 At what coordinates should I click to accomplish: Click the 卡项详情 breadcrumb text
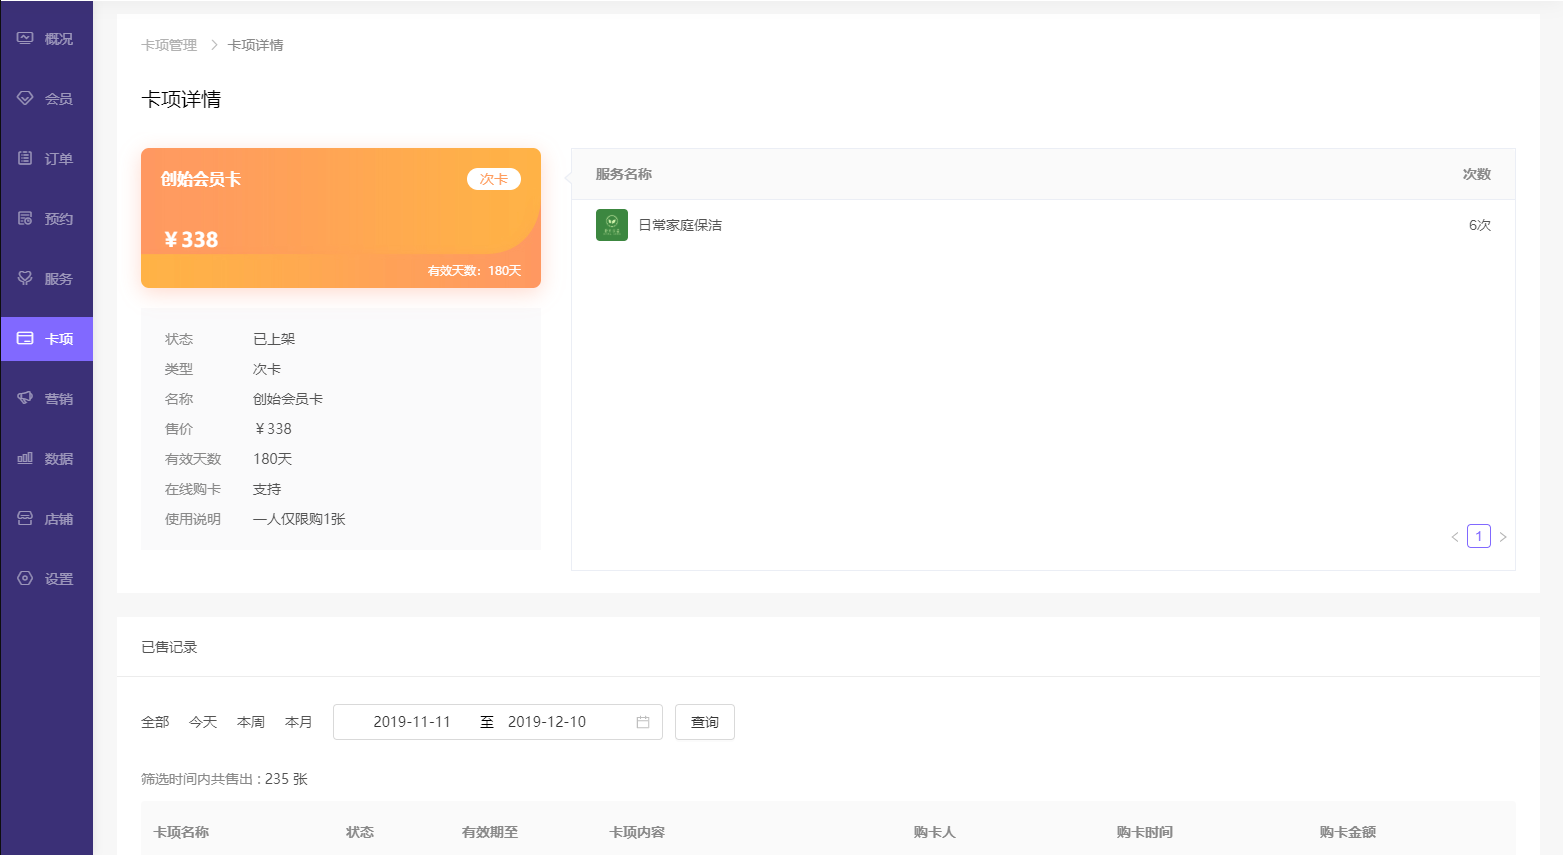click(x=255, y=45)
